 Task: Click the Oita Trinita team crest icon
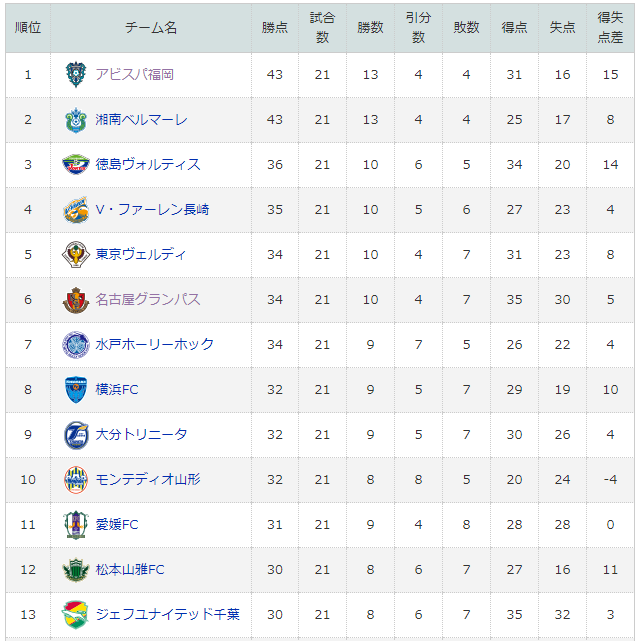click(76, 435)
